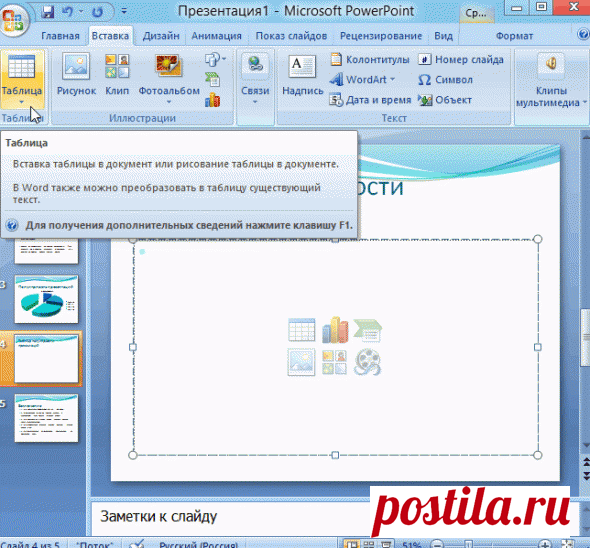
Task: Click the Дата и время button
Action: pos(371,100)
